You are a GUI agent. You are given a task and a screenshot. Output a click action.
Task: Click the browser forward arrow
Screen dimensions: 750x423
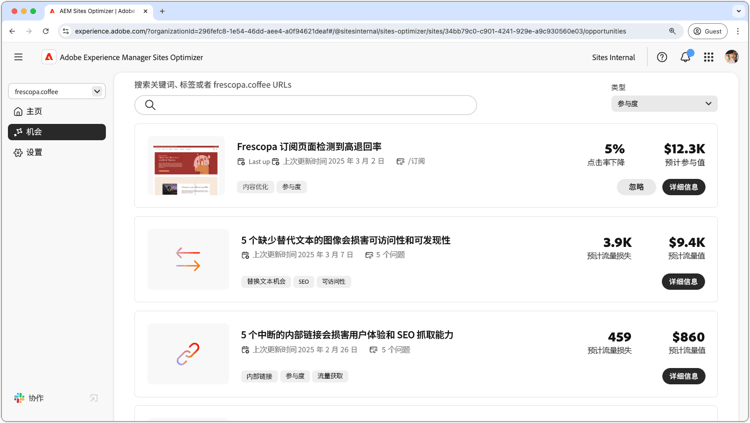coord(29,31)
